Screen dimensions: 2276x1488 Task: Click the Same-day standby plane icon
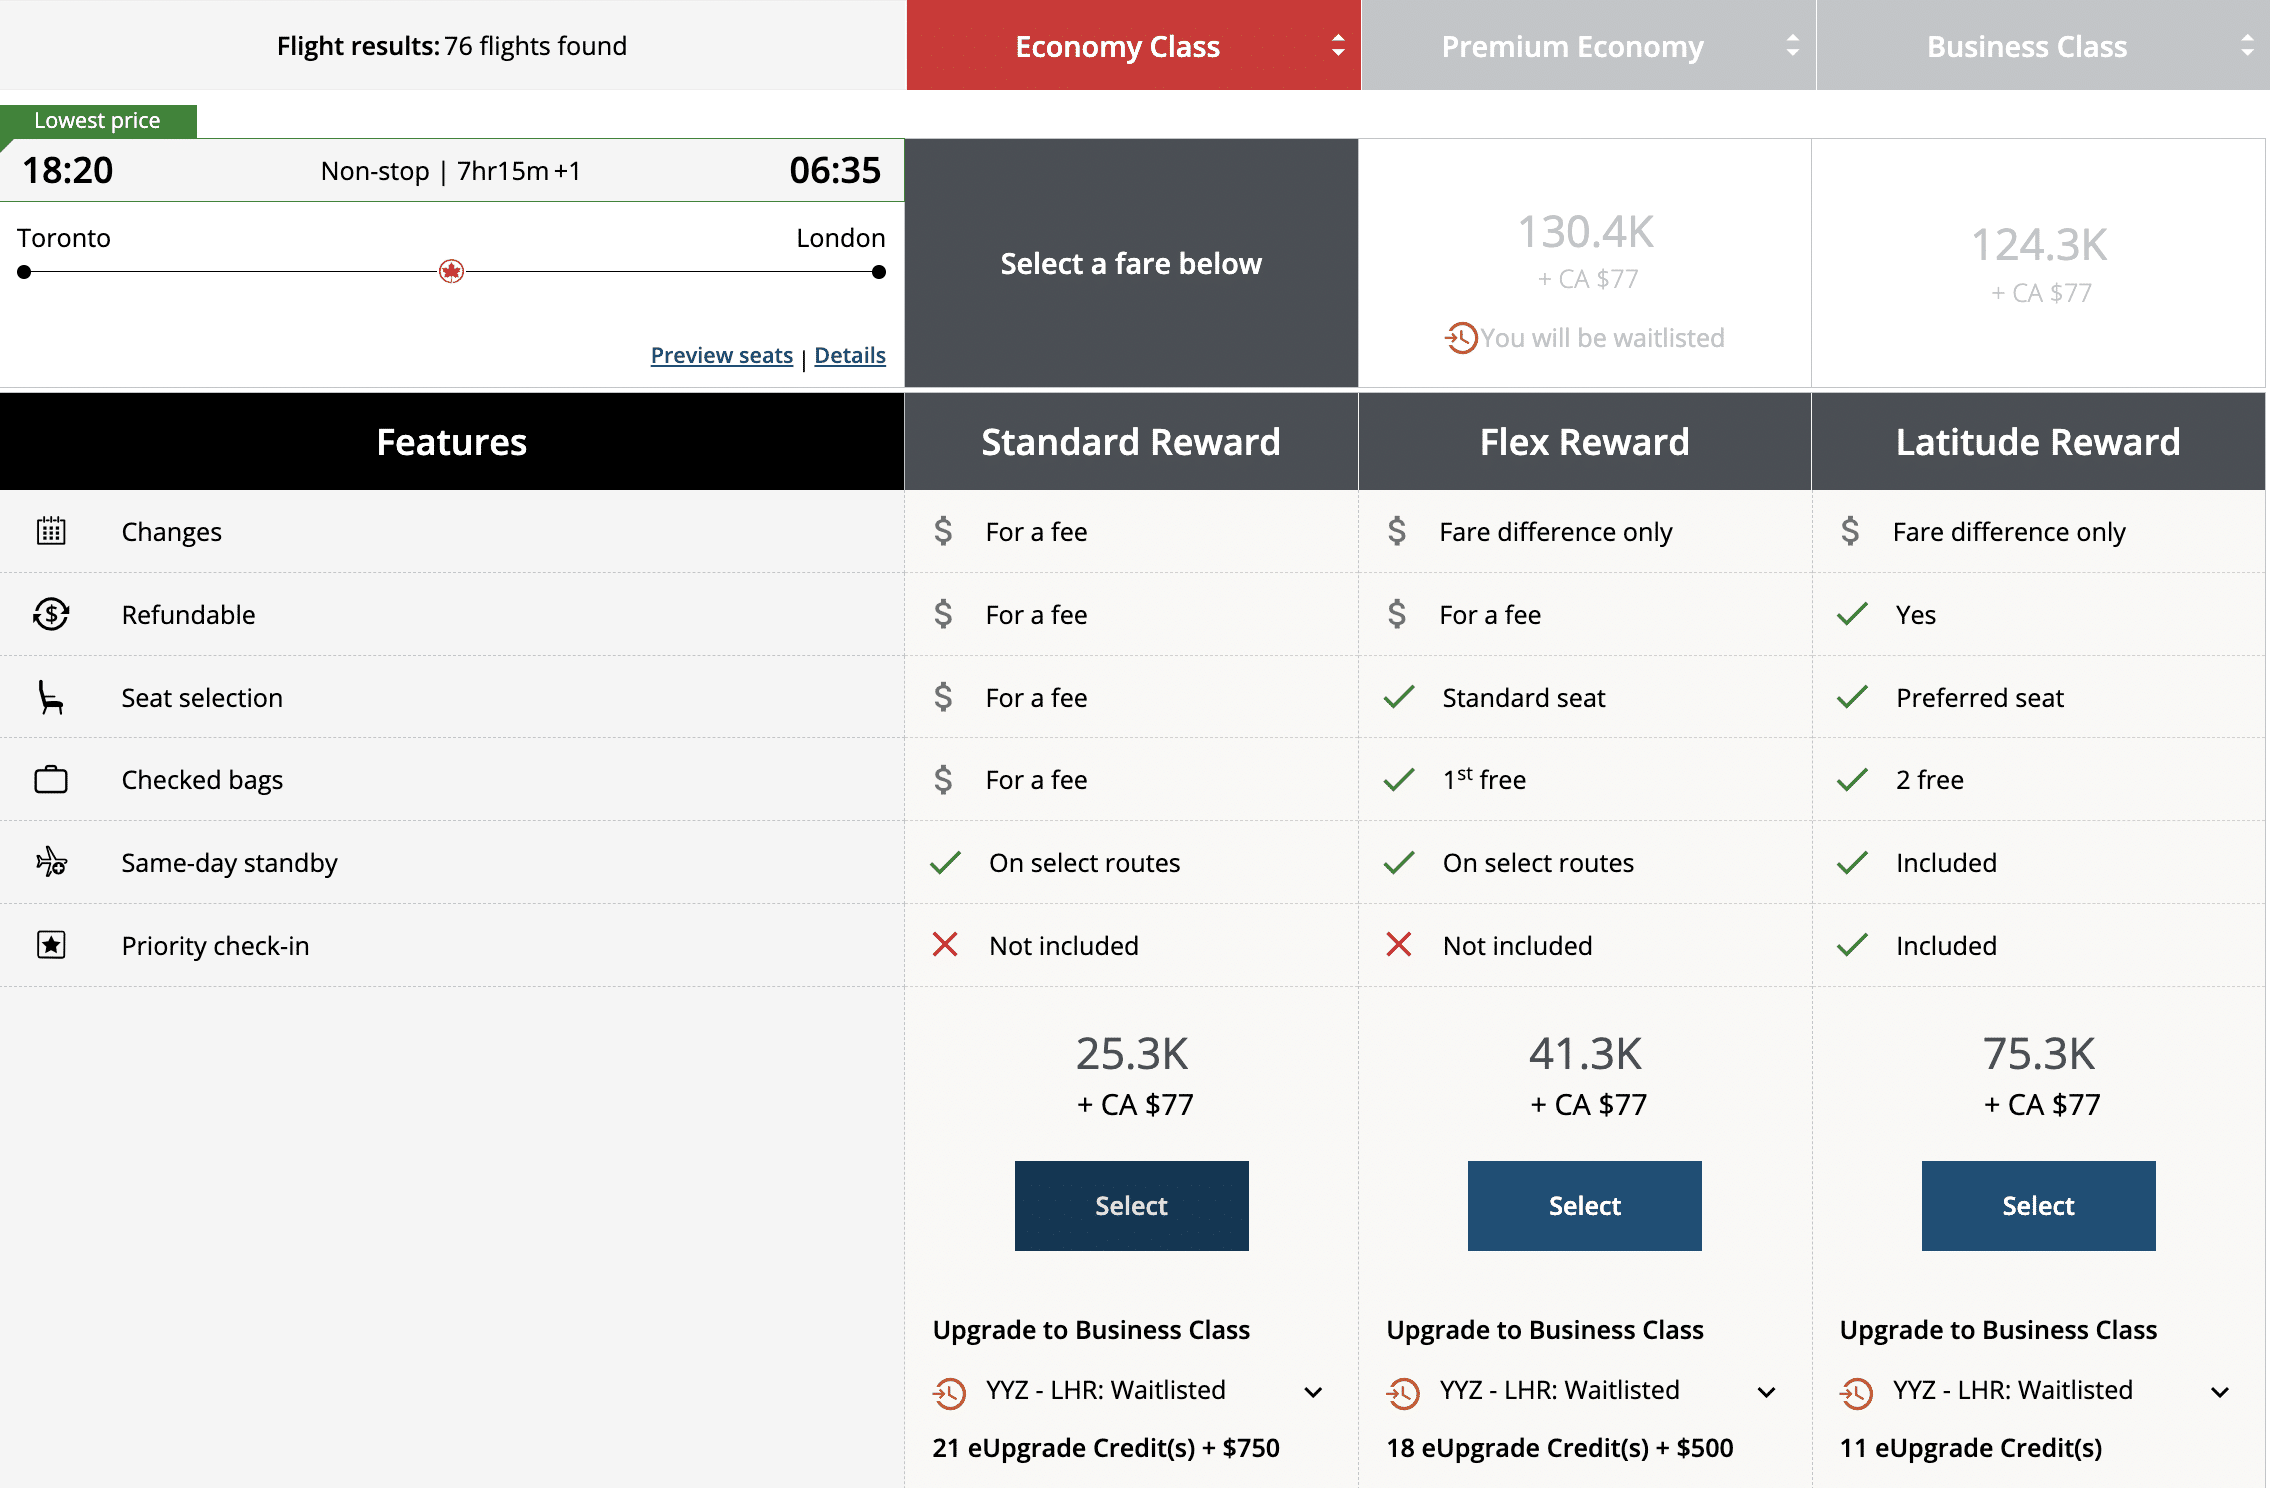click(x=51, y=862)
